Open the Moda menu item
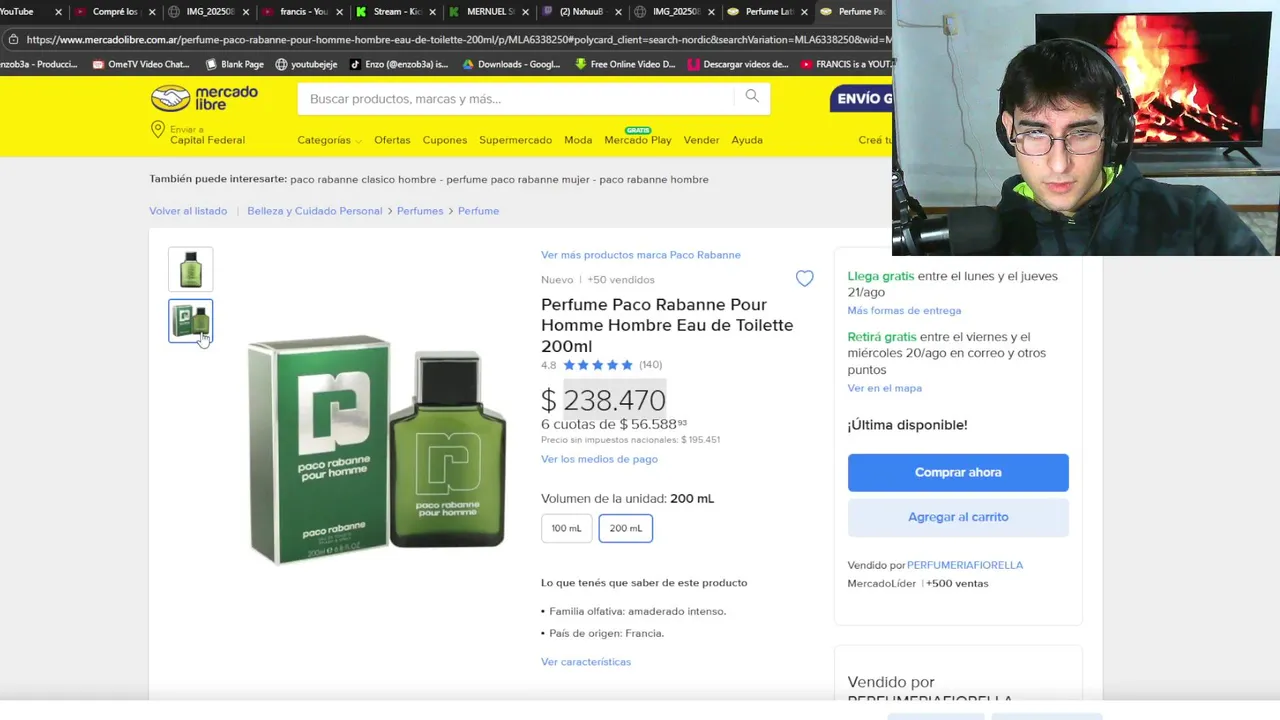The height and width of the screenshot is (720, 1280). click(x=578, y=140)
